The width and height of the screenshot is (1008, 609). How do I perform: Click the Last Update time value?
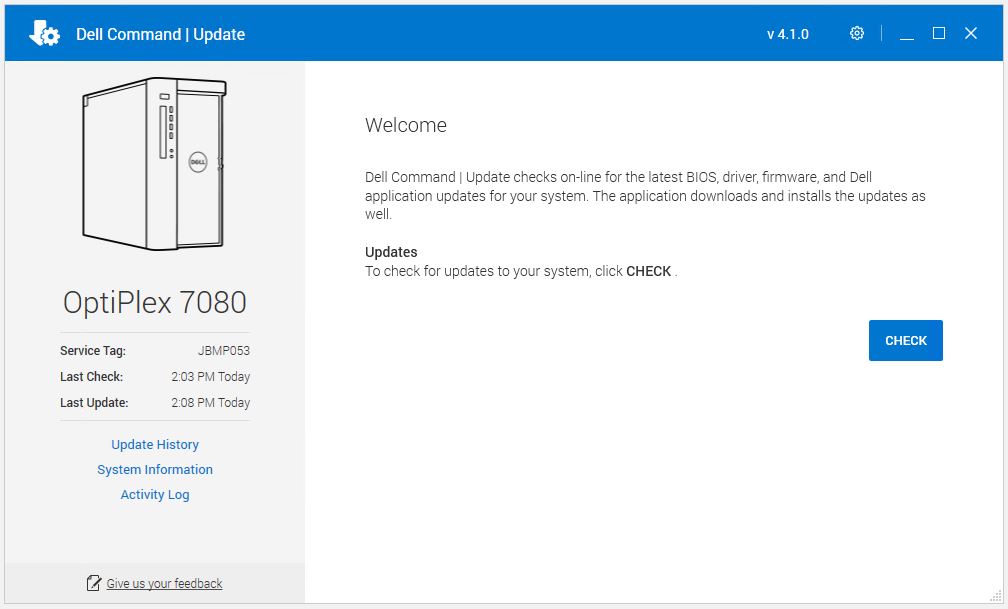click(x=210, y=403)
